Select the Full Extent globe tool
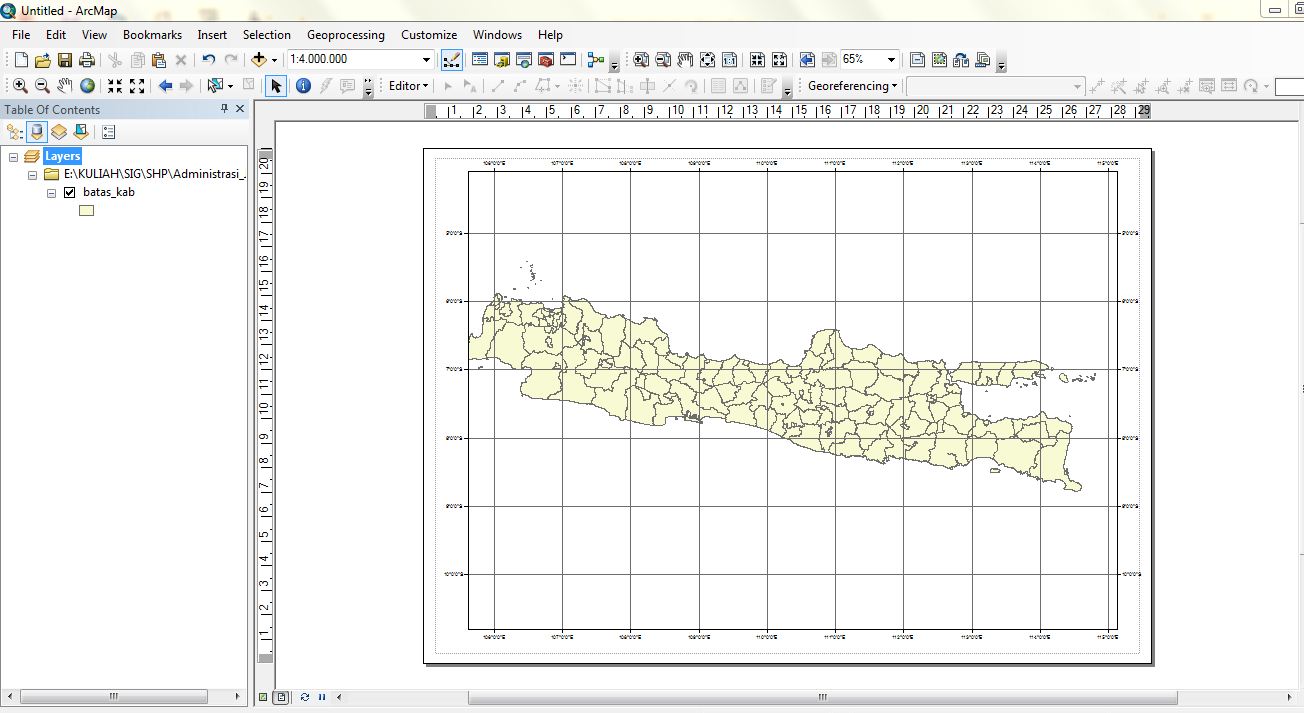 coord(88,86)
